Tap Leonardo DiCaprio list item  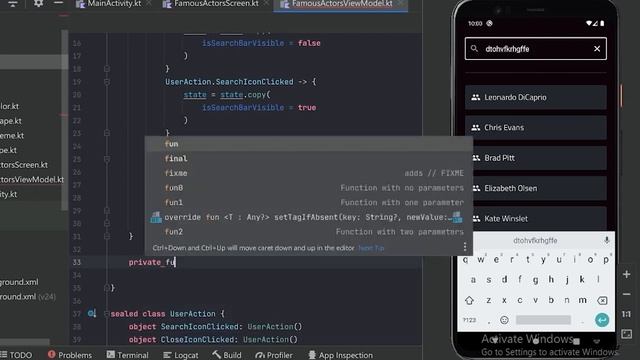click(x=536, y=97)
